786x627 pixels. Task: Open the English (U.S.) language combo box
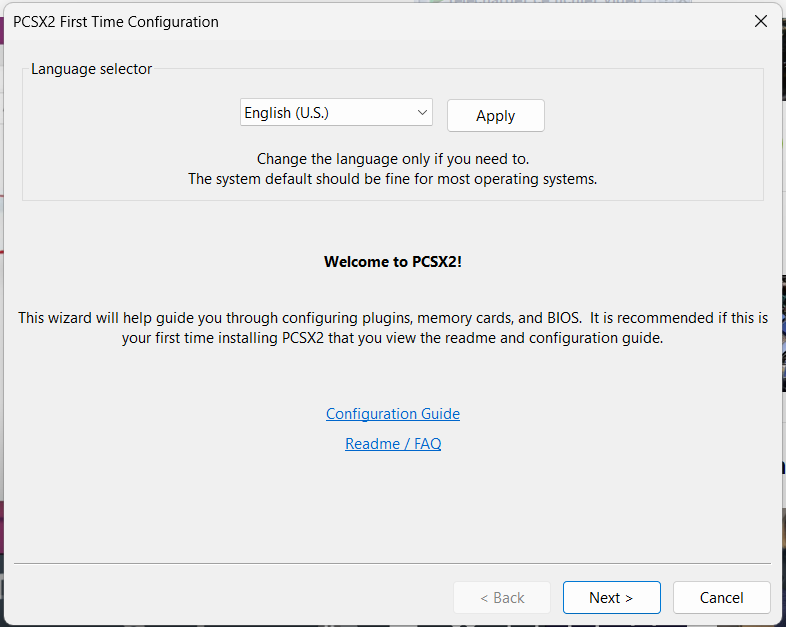pos(336,112)
